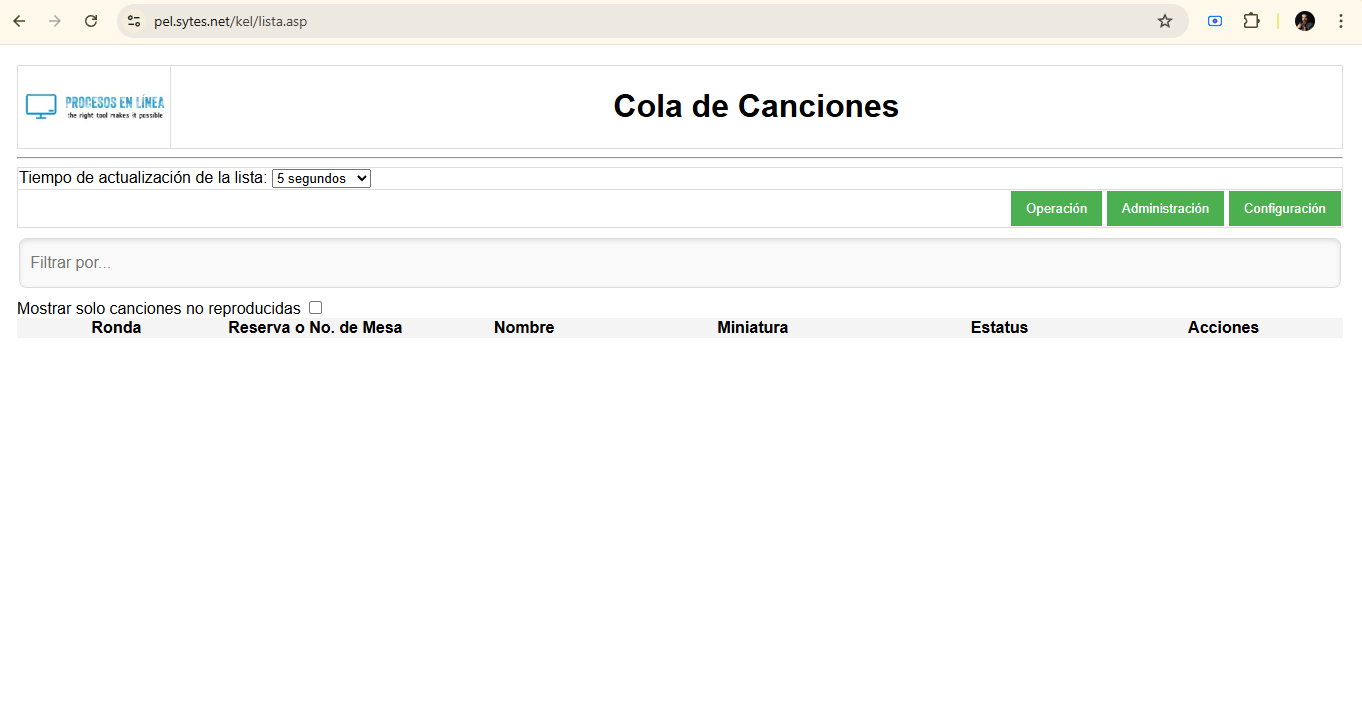The width and height of the screenshot is (1362, 721).
Task: Reload the current page
Action: [x=91, y=21]
